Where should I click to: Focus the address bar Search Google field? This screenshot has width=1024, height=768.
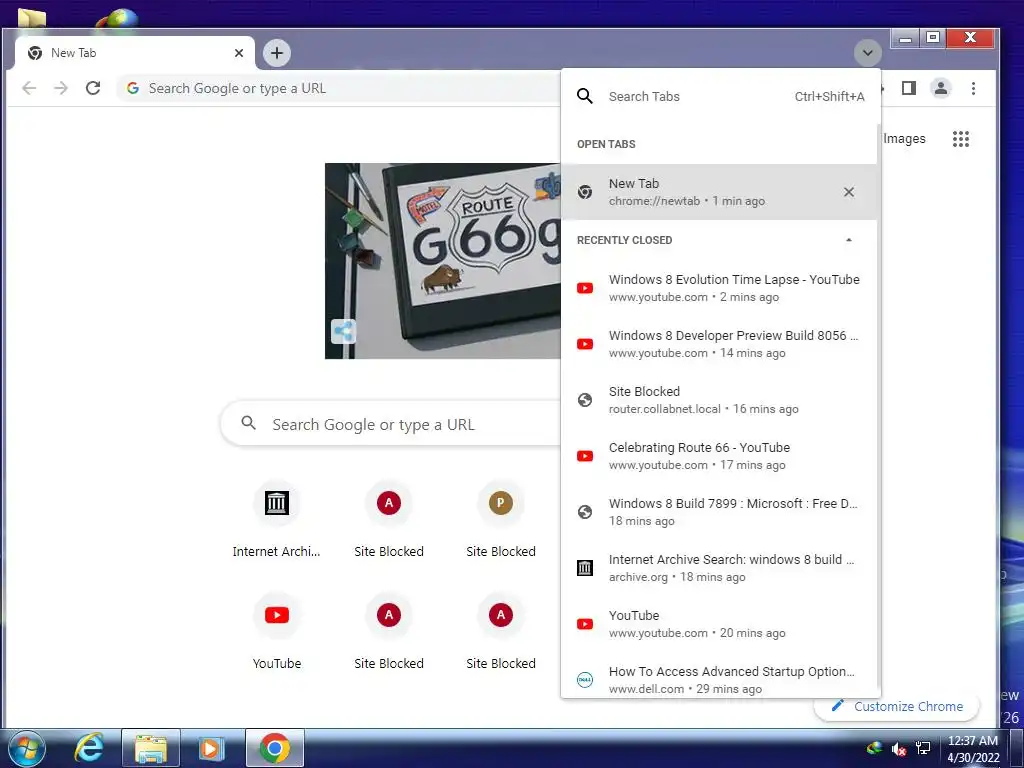click(338, 88)
